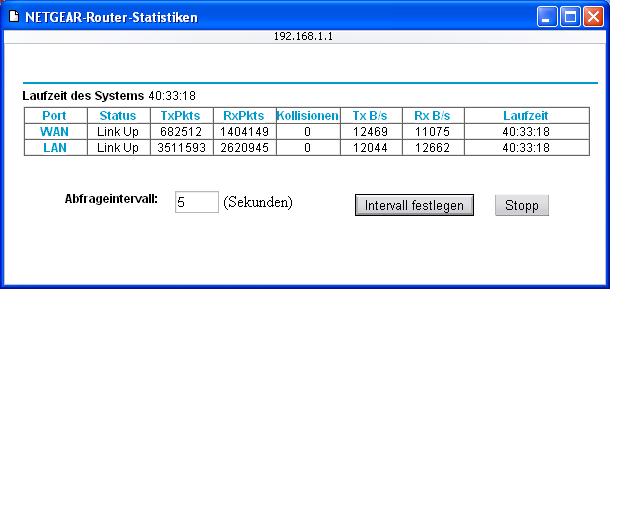640x512 pixels.
Task: Select the Status column header
Action: click(x=118, y=116)
